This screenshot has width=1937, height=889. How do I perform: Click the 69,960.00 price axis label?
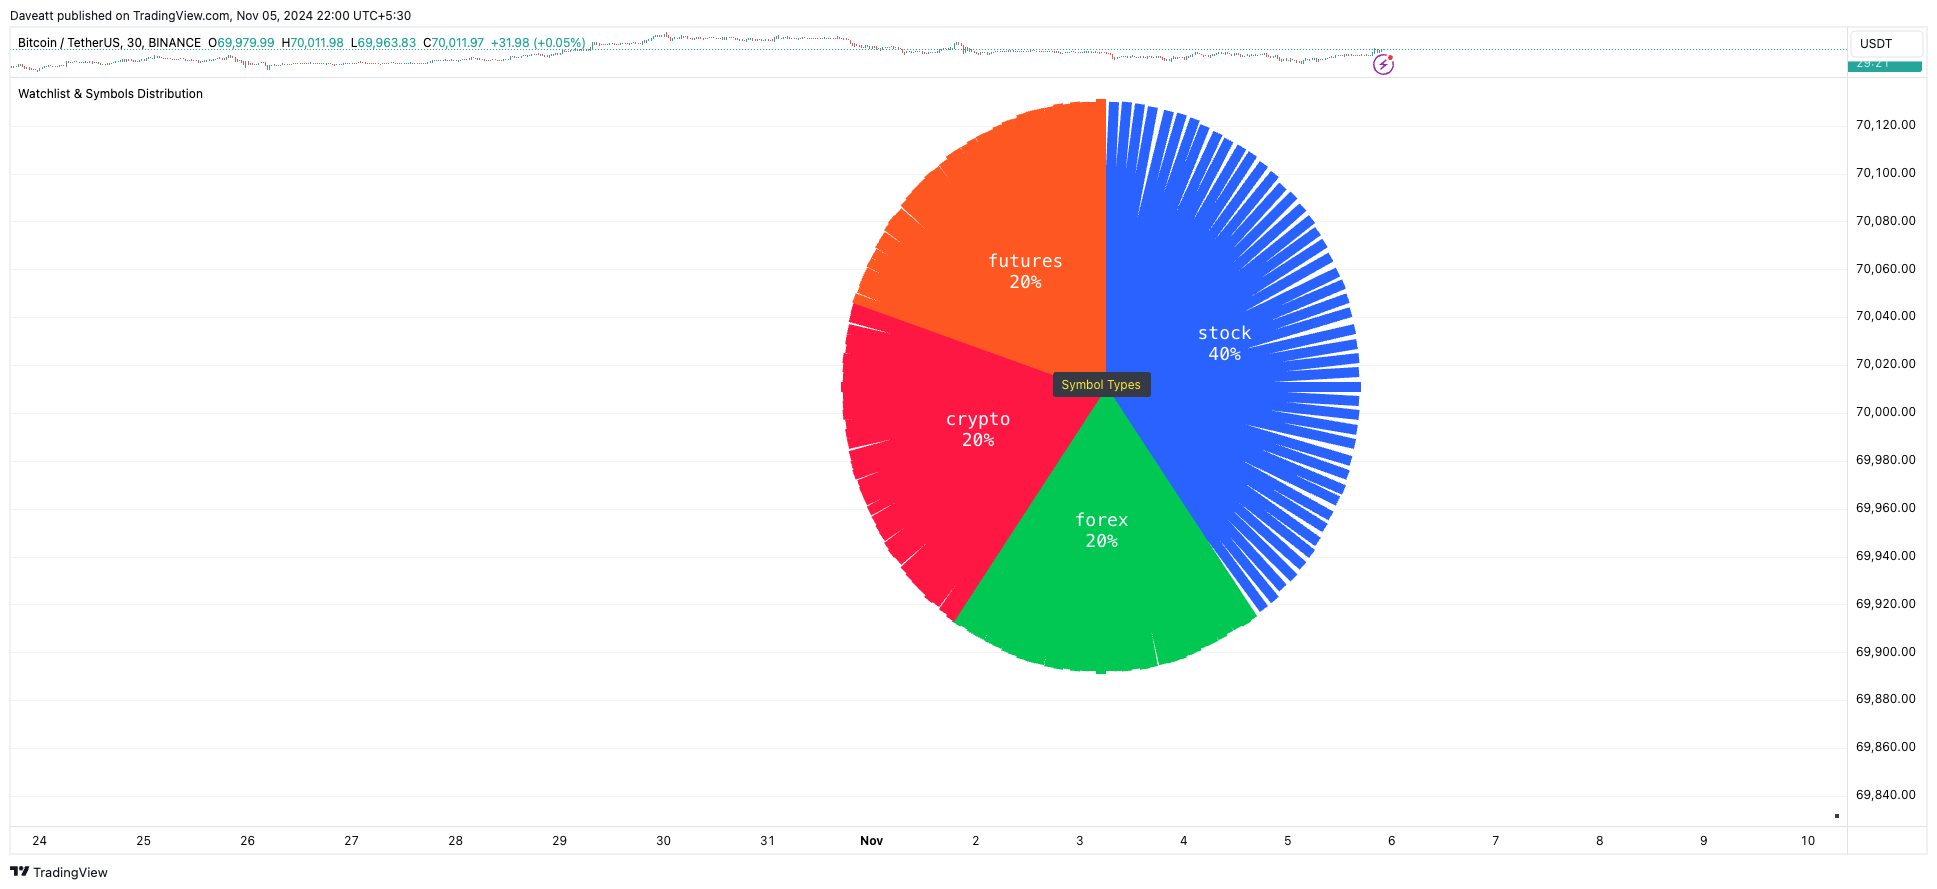point(1886,508)
